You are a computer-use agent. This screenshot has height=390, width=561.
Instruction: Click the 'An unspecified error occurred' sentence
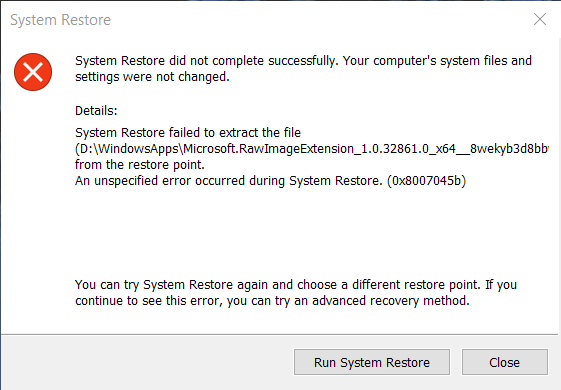coord(229,181)
